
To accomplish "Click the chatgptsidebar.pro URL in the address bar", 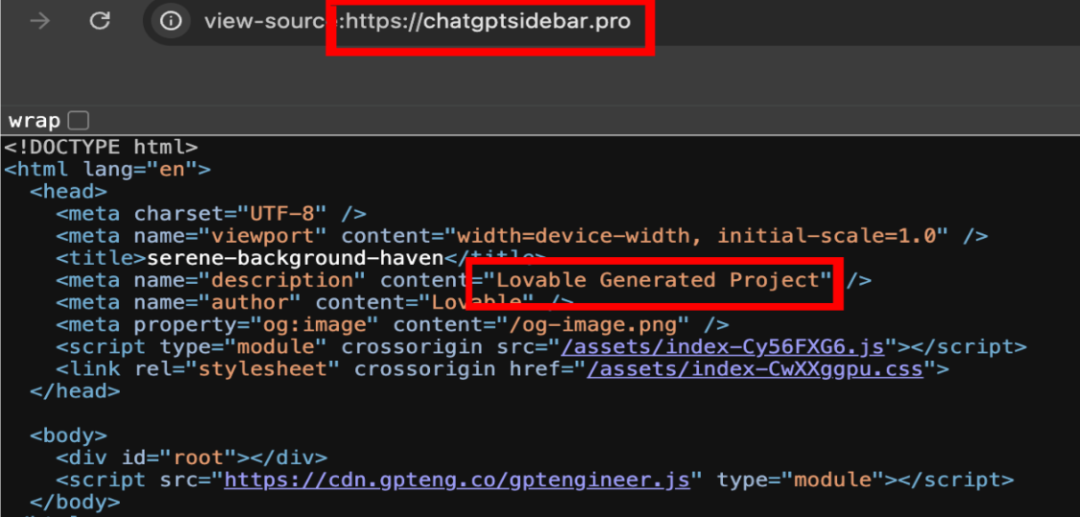I will 488,21.
